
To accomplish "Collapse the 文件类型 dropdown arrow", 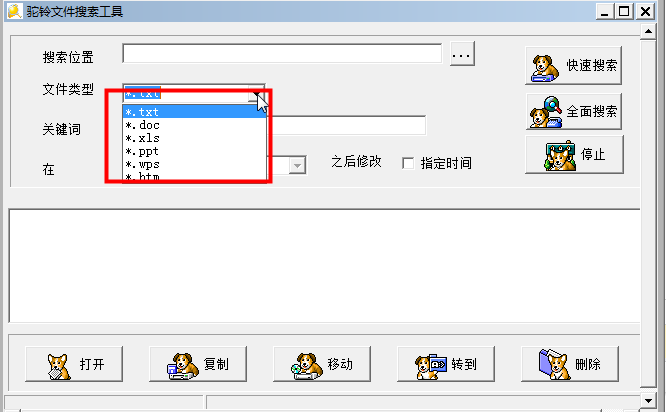I will point(256,94).
